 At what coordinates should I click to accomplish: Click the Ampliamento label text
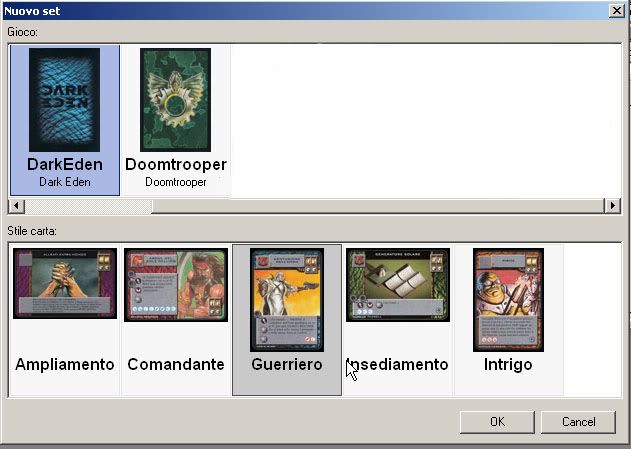(x=65, y=365)
